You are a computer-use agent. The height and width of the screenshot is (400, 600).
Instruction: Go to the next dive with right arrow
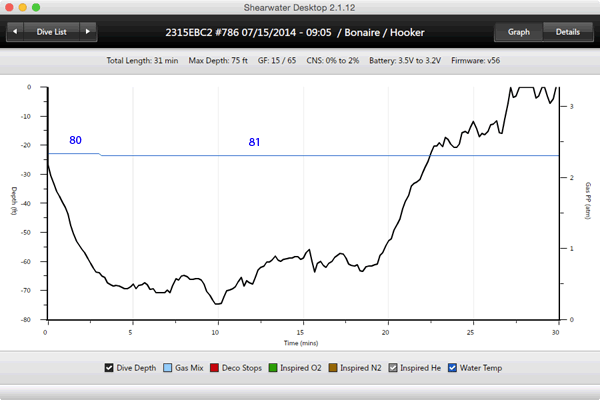(89, 32)
